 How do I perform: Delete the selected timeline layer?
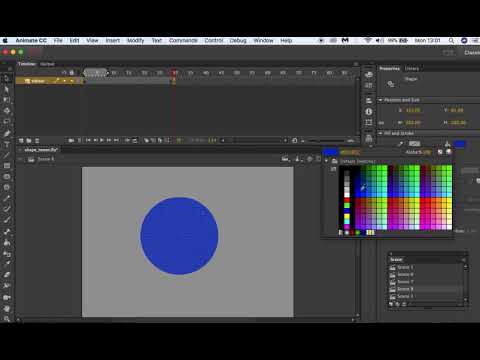[x=37, y=141]
